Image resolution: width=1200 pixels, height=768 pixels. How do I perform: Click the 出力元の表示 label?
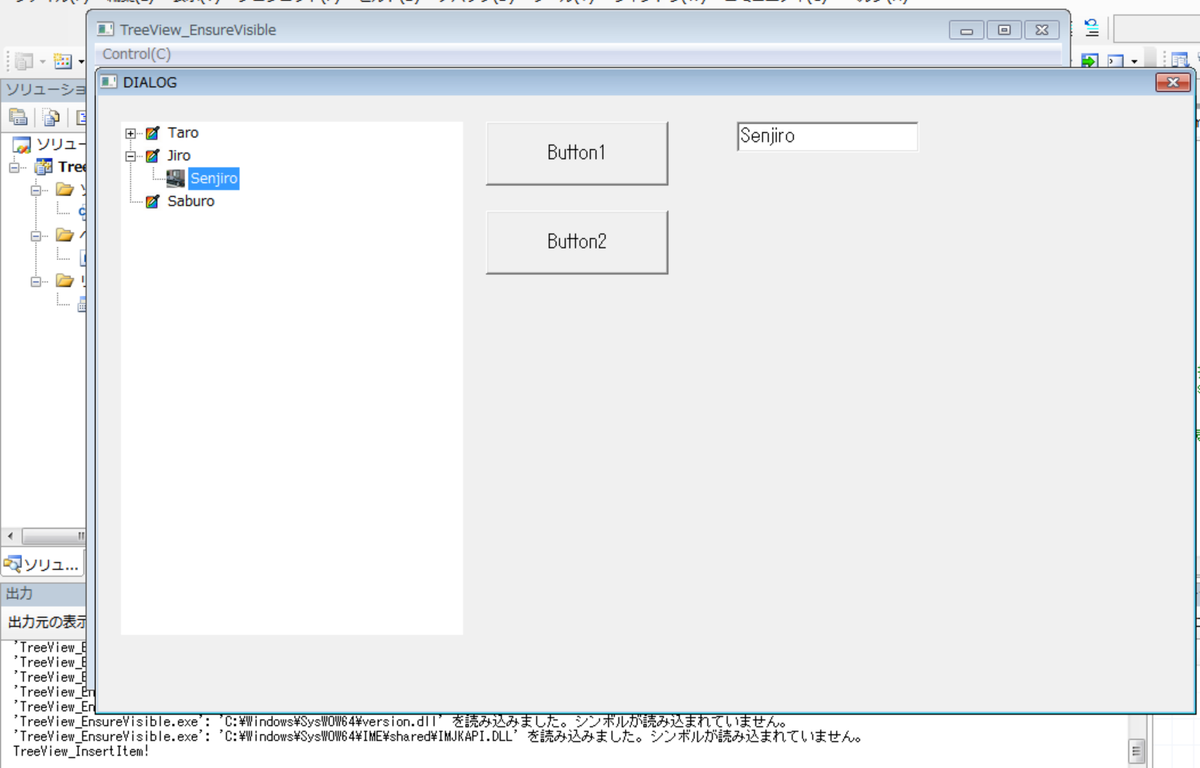[x=47, y=621]
